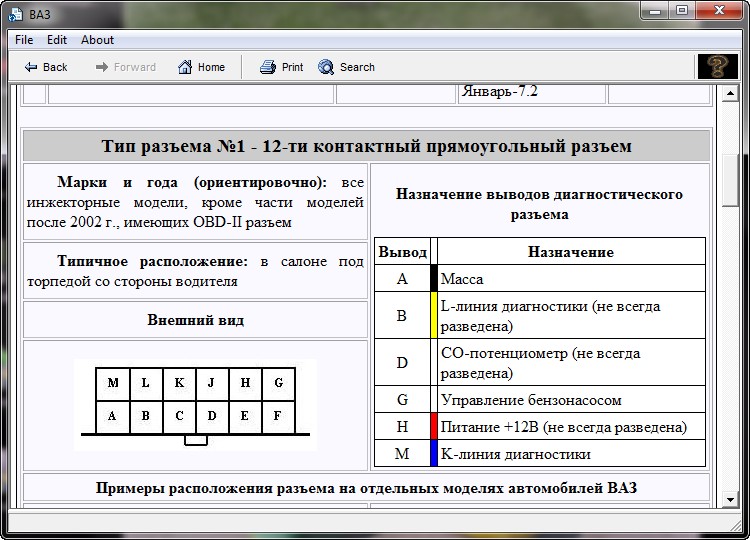Go to the Home page icon

[x=185, y=67]
